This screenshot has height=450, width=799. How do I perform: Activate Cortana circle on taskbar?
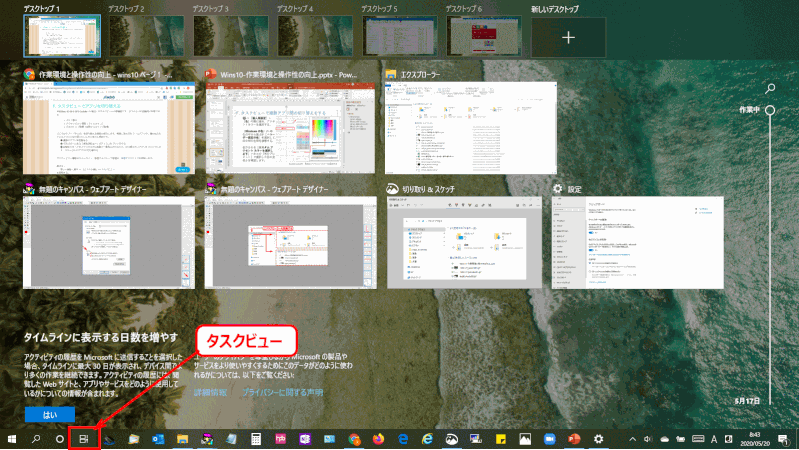[60, 439]
